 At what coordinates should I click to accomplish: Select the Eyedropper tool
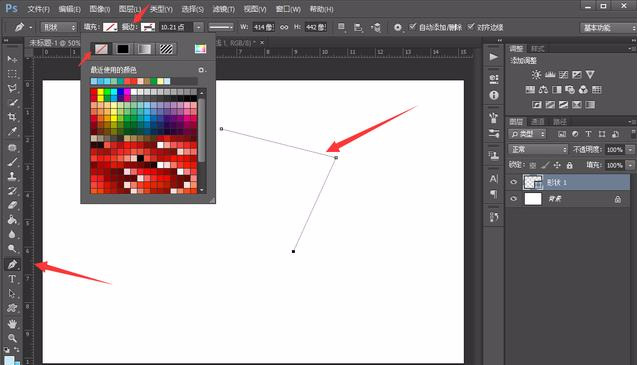(x=12, y=131)
